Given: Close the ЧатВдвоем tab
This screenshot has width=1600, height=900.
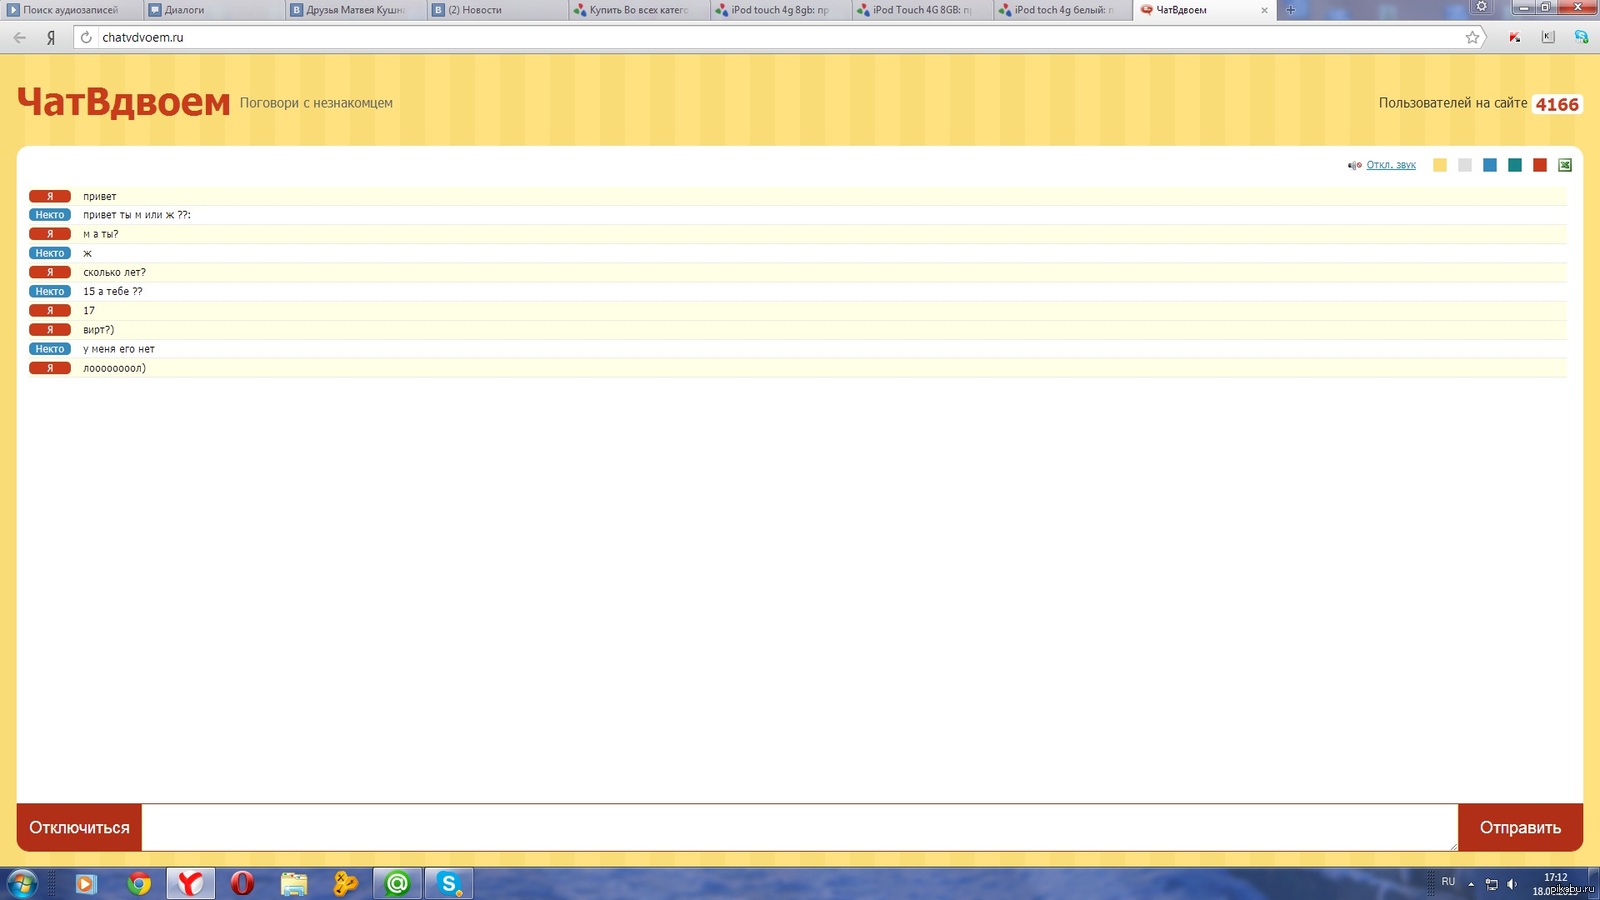Looking at the screenshot, I should tap(1264, 10).
